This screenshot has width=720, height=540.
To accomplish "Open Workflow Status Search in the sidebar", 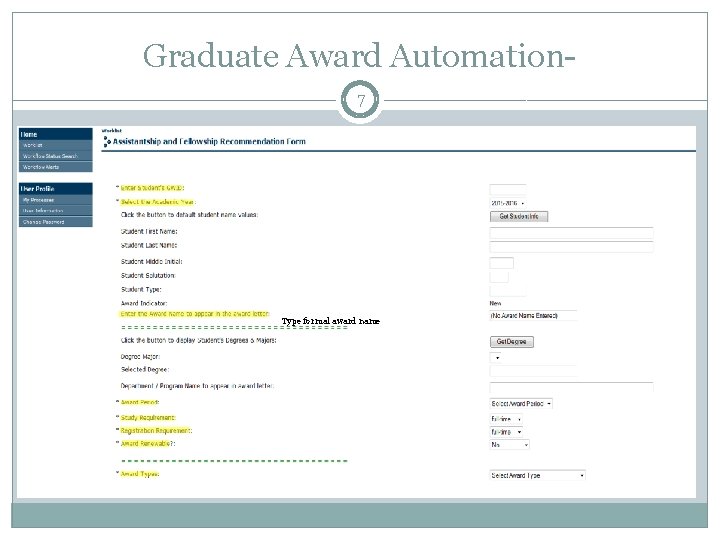I will click(56, 156).
